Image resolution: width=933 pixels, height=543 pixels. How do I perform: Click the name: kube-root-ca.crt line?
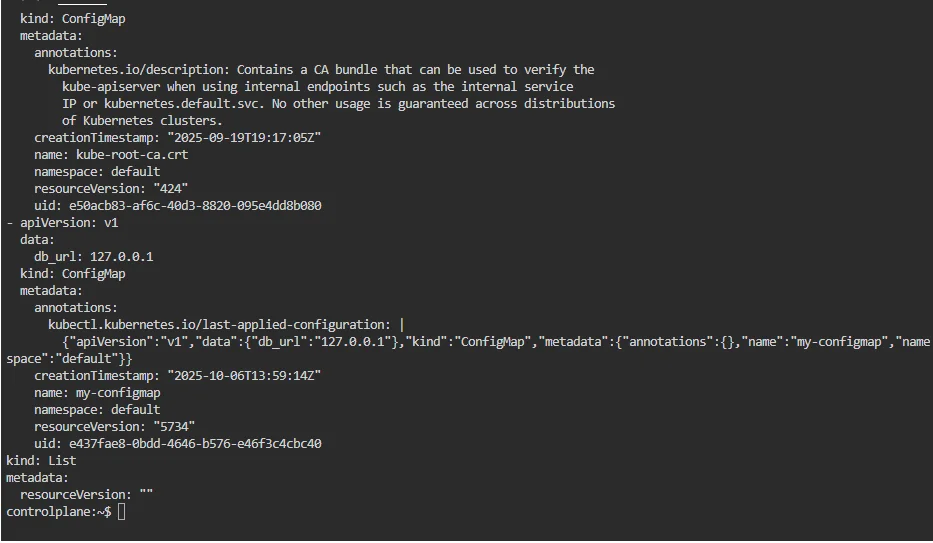click(x=111, y=154)
